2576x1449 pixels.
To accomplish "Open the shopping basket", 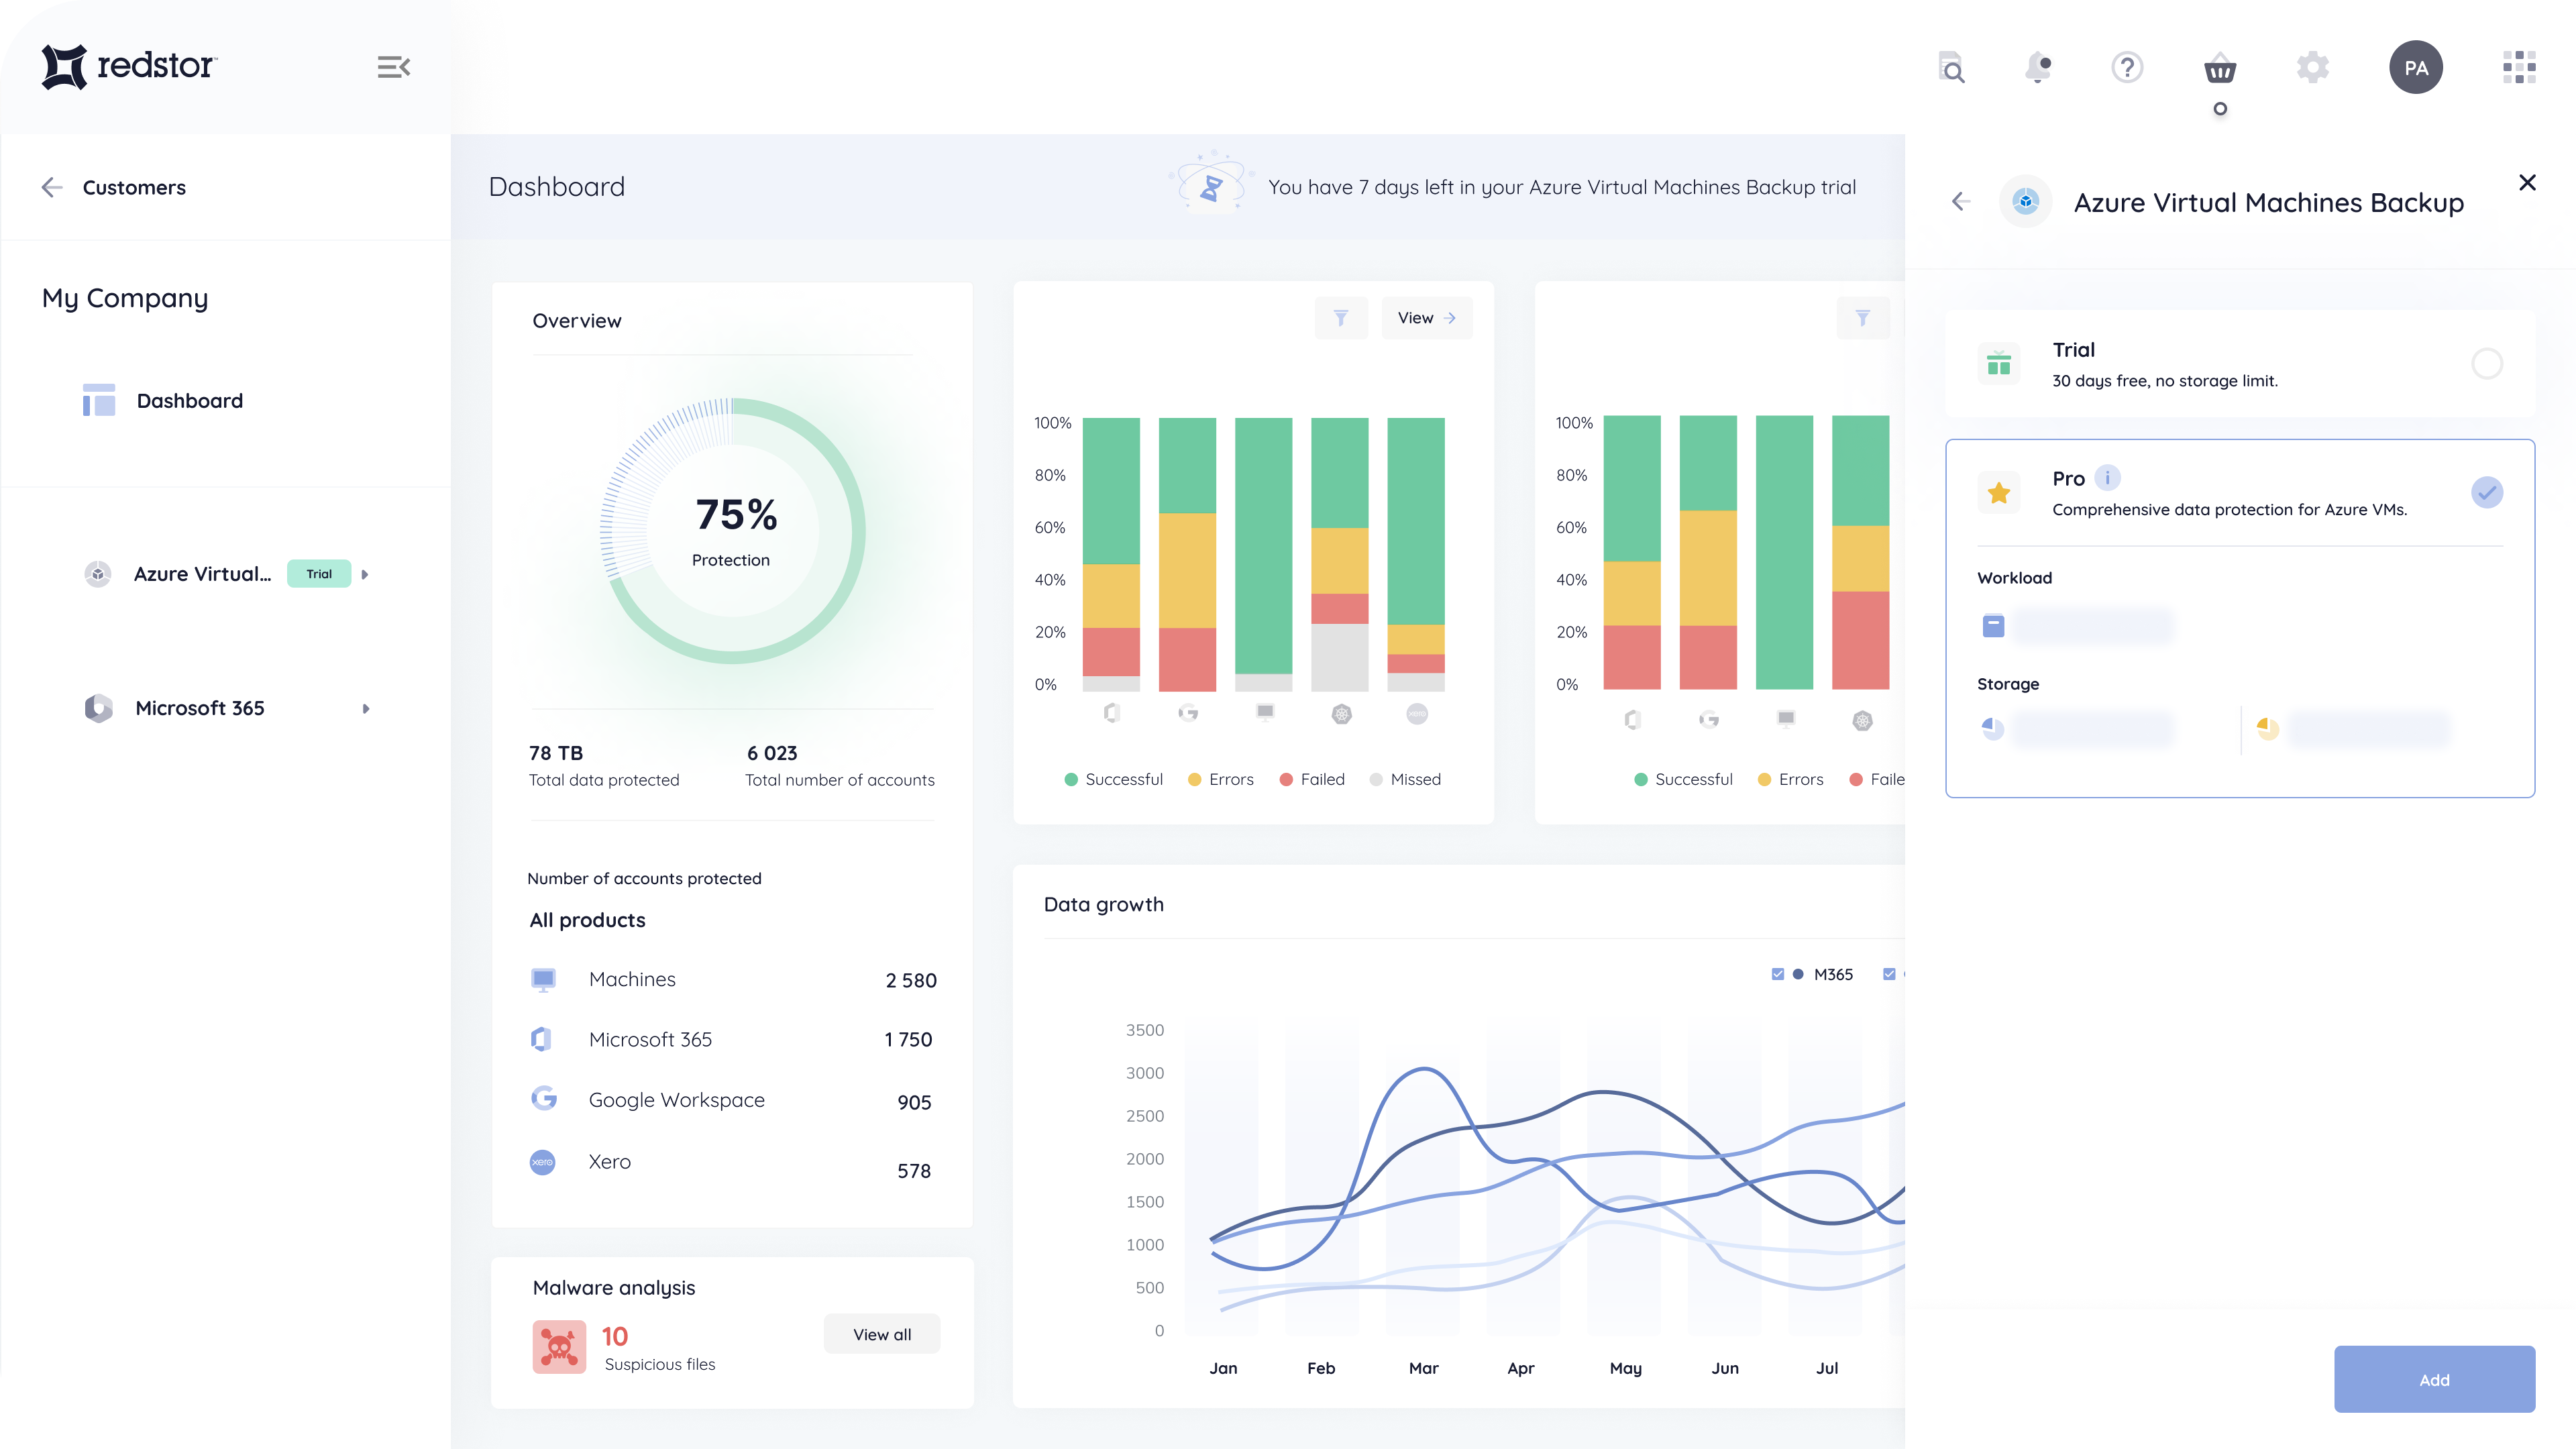I will pyautogui.click(x=2220, y=68).
